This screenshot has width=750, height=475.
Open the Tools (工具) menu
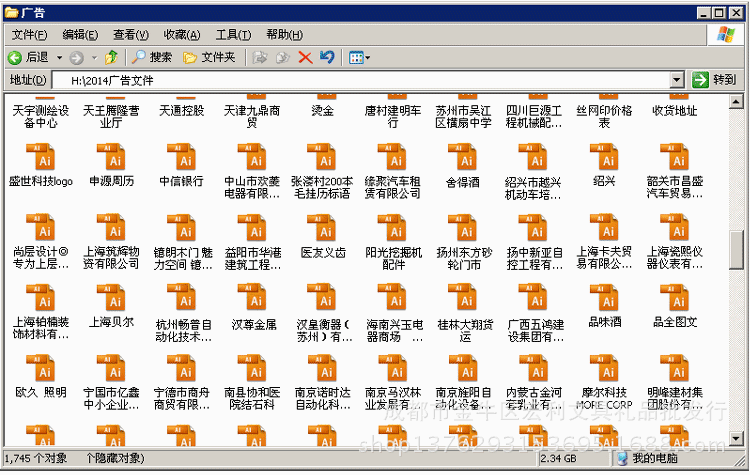click(233, 34)
